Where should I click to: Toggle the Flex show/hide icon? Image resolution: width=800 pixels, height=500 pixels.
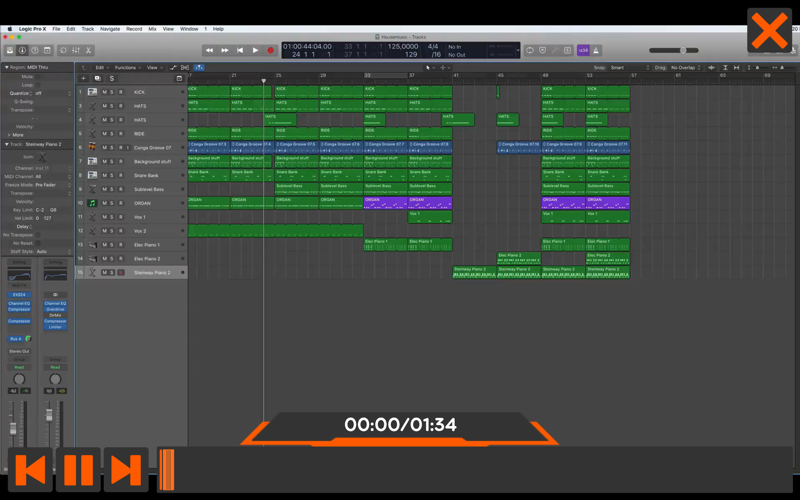pos(185,67)
